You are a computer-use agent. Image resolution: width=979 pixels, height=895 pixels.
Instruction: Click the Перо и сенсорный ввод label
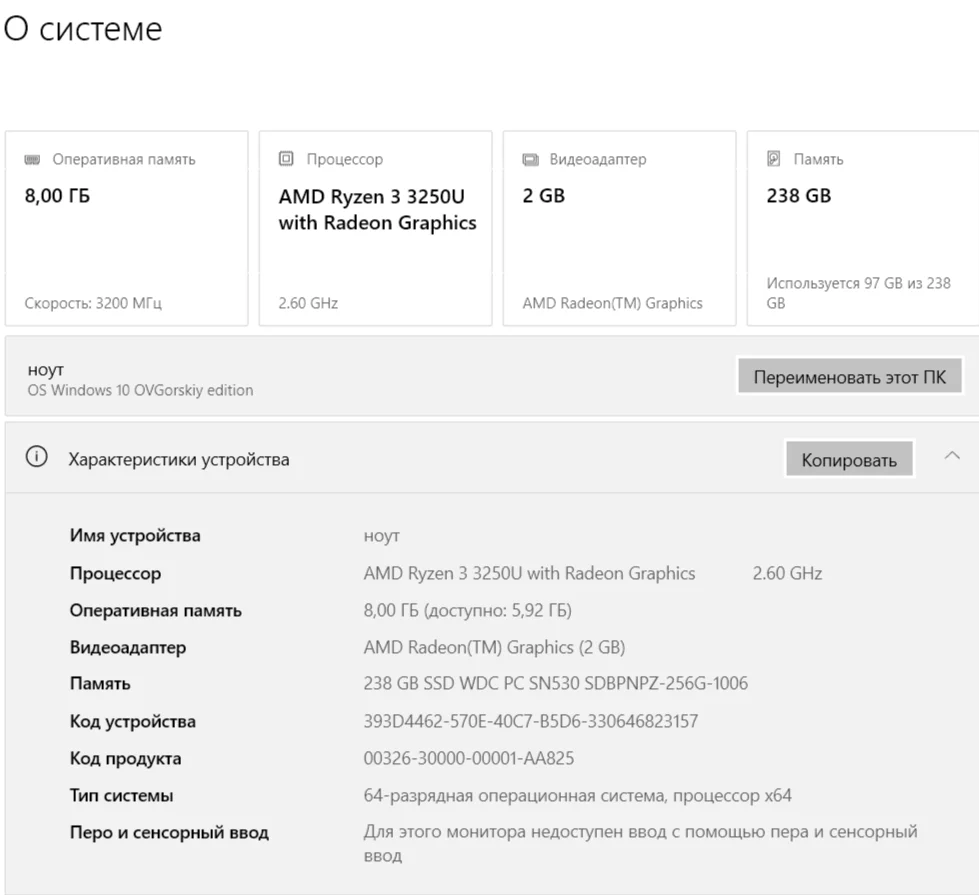(x=169, y=833)
